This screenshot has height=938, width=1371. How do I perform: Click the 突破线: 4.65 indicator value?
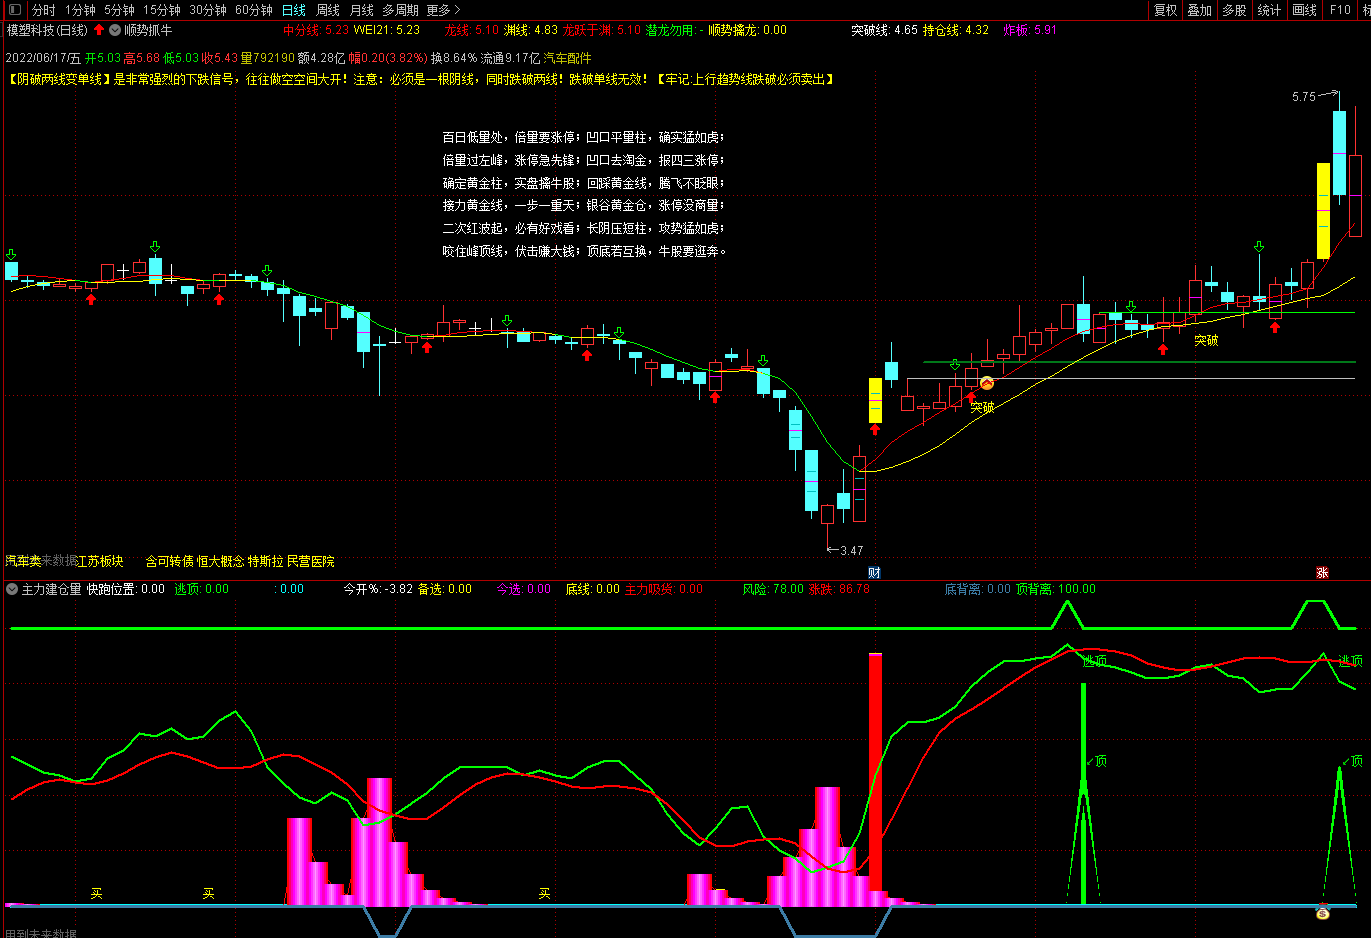884,30
